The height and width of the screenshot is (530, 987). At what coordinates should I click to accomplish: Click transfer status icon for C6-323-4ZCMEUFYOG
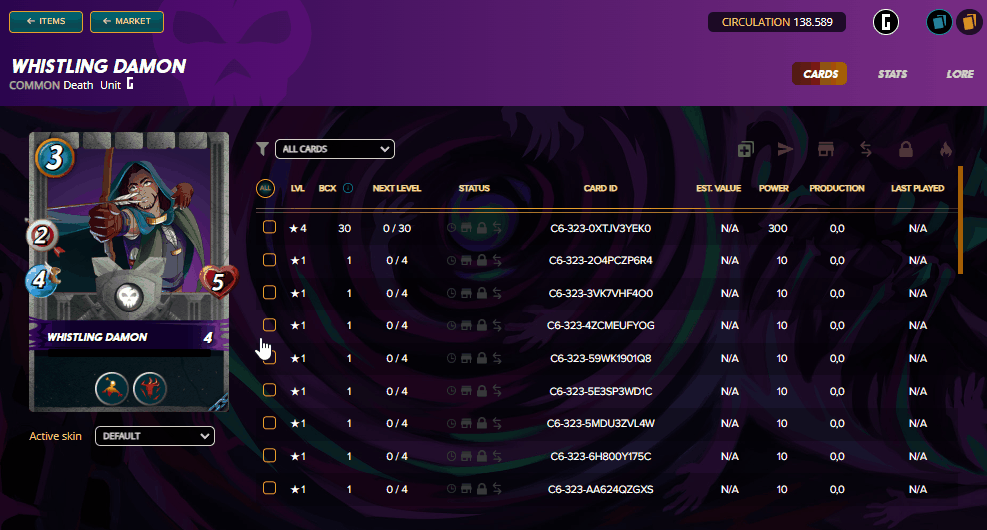point(497,325)
